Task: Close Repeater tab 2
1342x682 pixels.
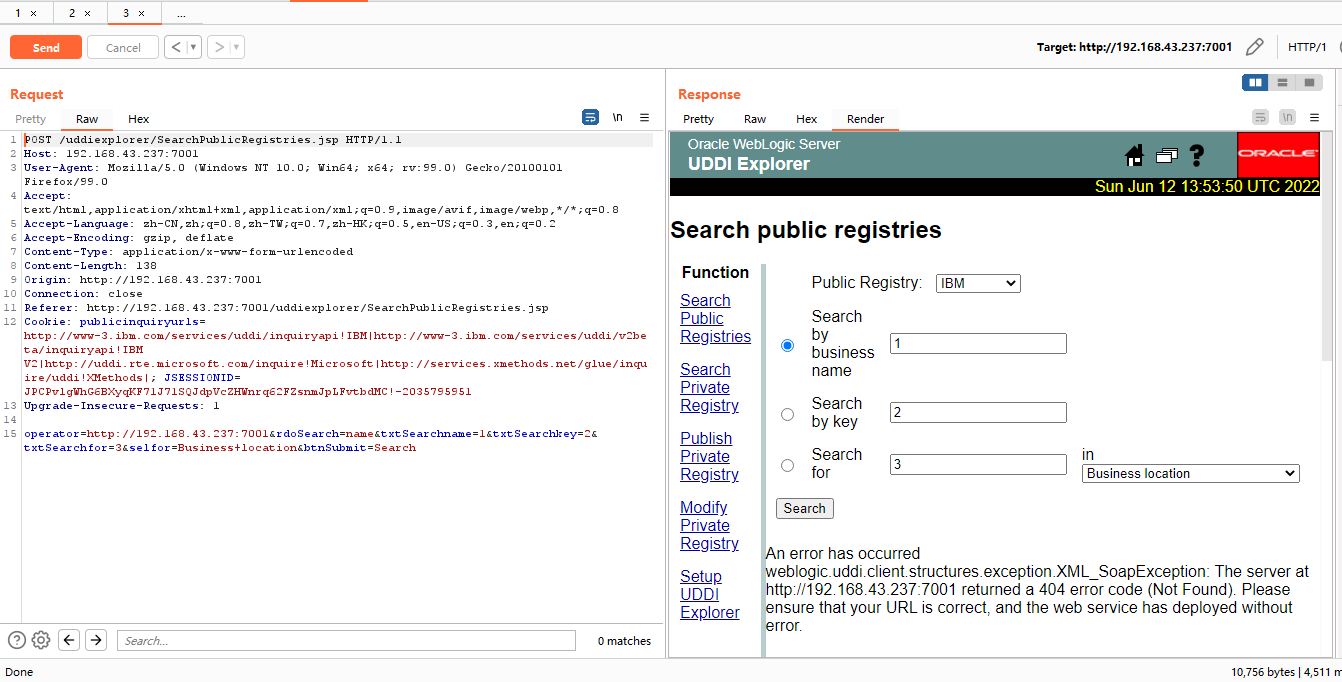Action: click(x=87, y=13)
